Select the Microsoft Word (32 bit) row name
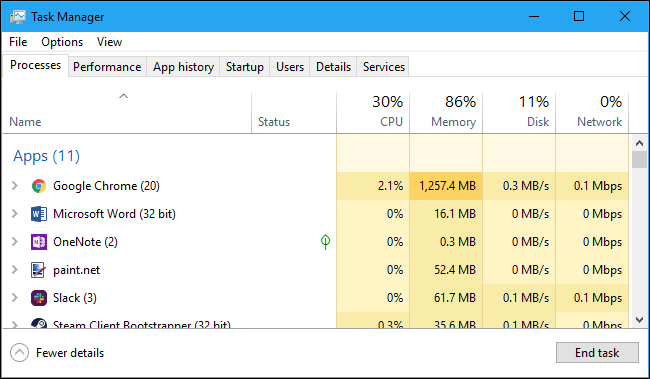Image resolution: width=650 pixels, height=379 pixels. pos(114,214)
